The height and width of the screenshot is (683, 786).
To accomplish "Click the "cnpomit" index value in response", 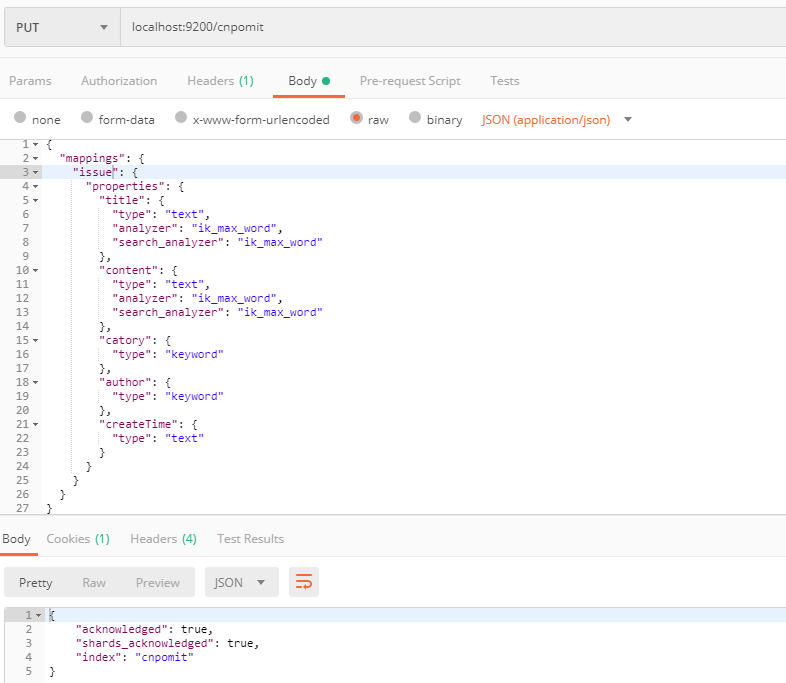I will click(164, 657).
